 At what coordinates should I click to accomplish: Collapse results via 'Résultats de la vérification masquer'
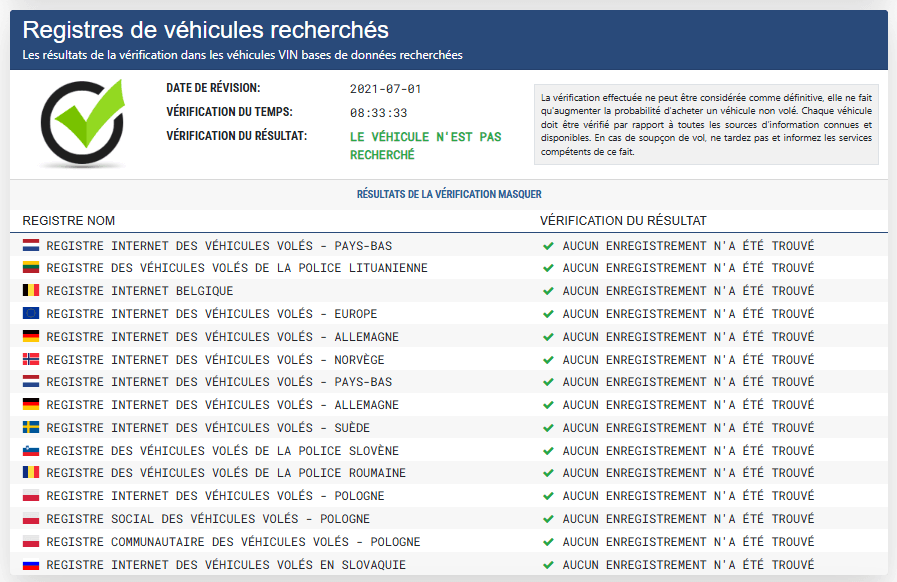tap(448, 194)
